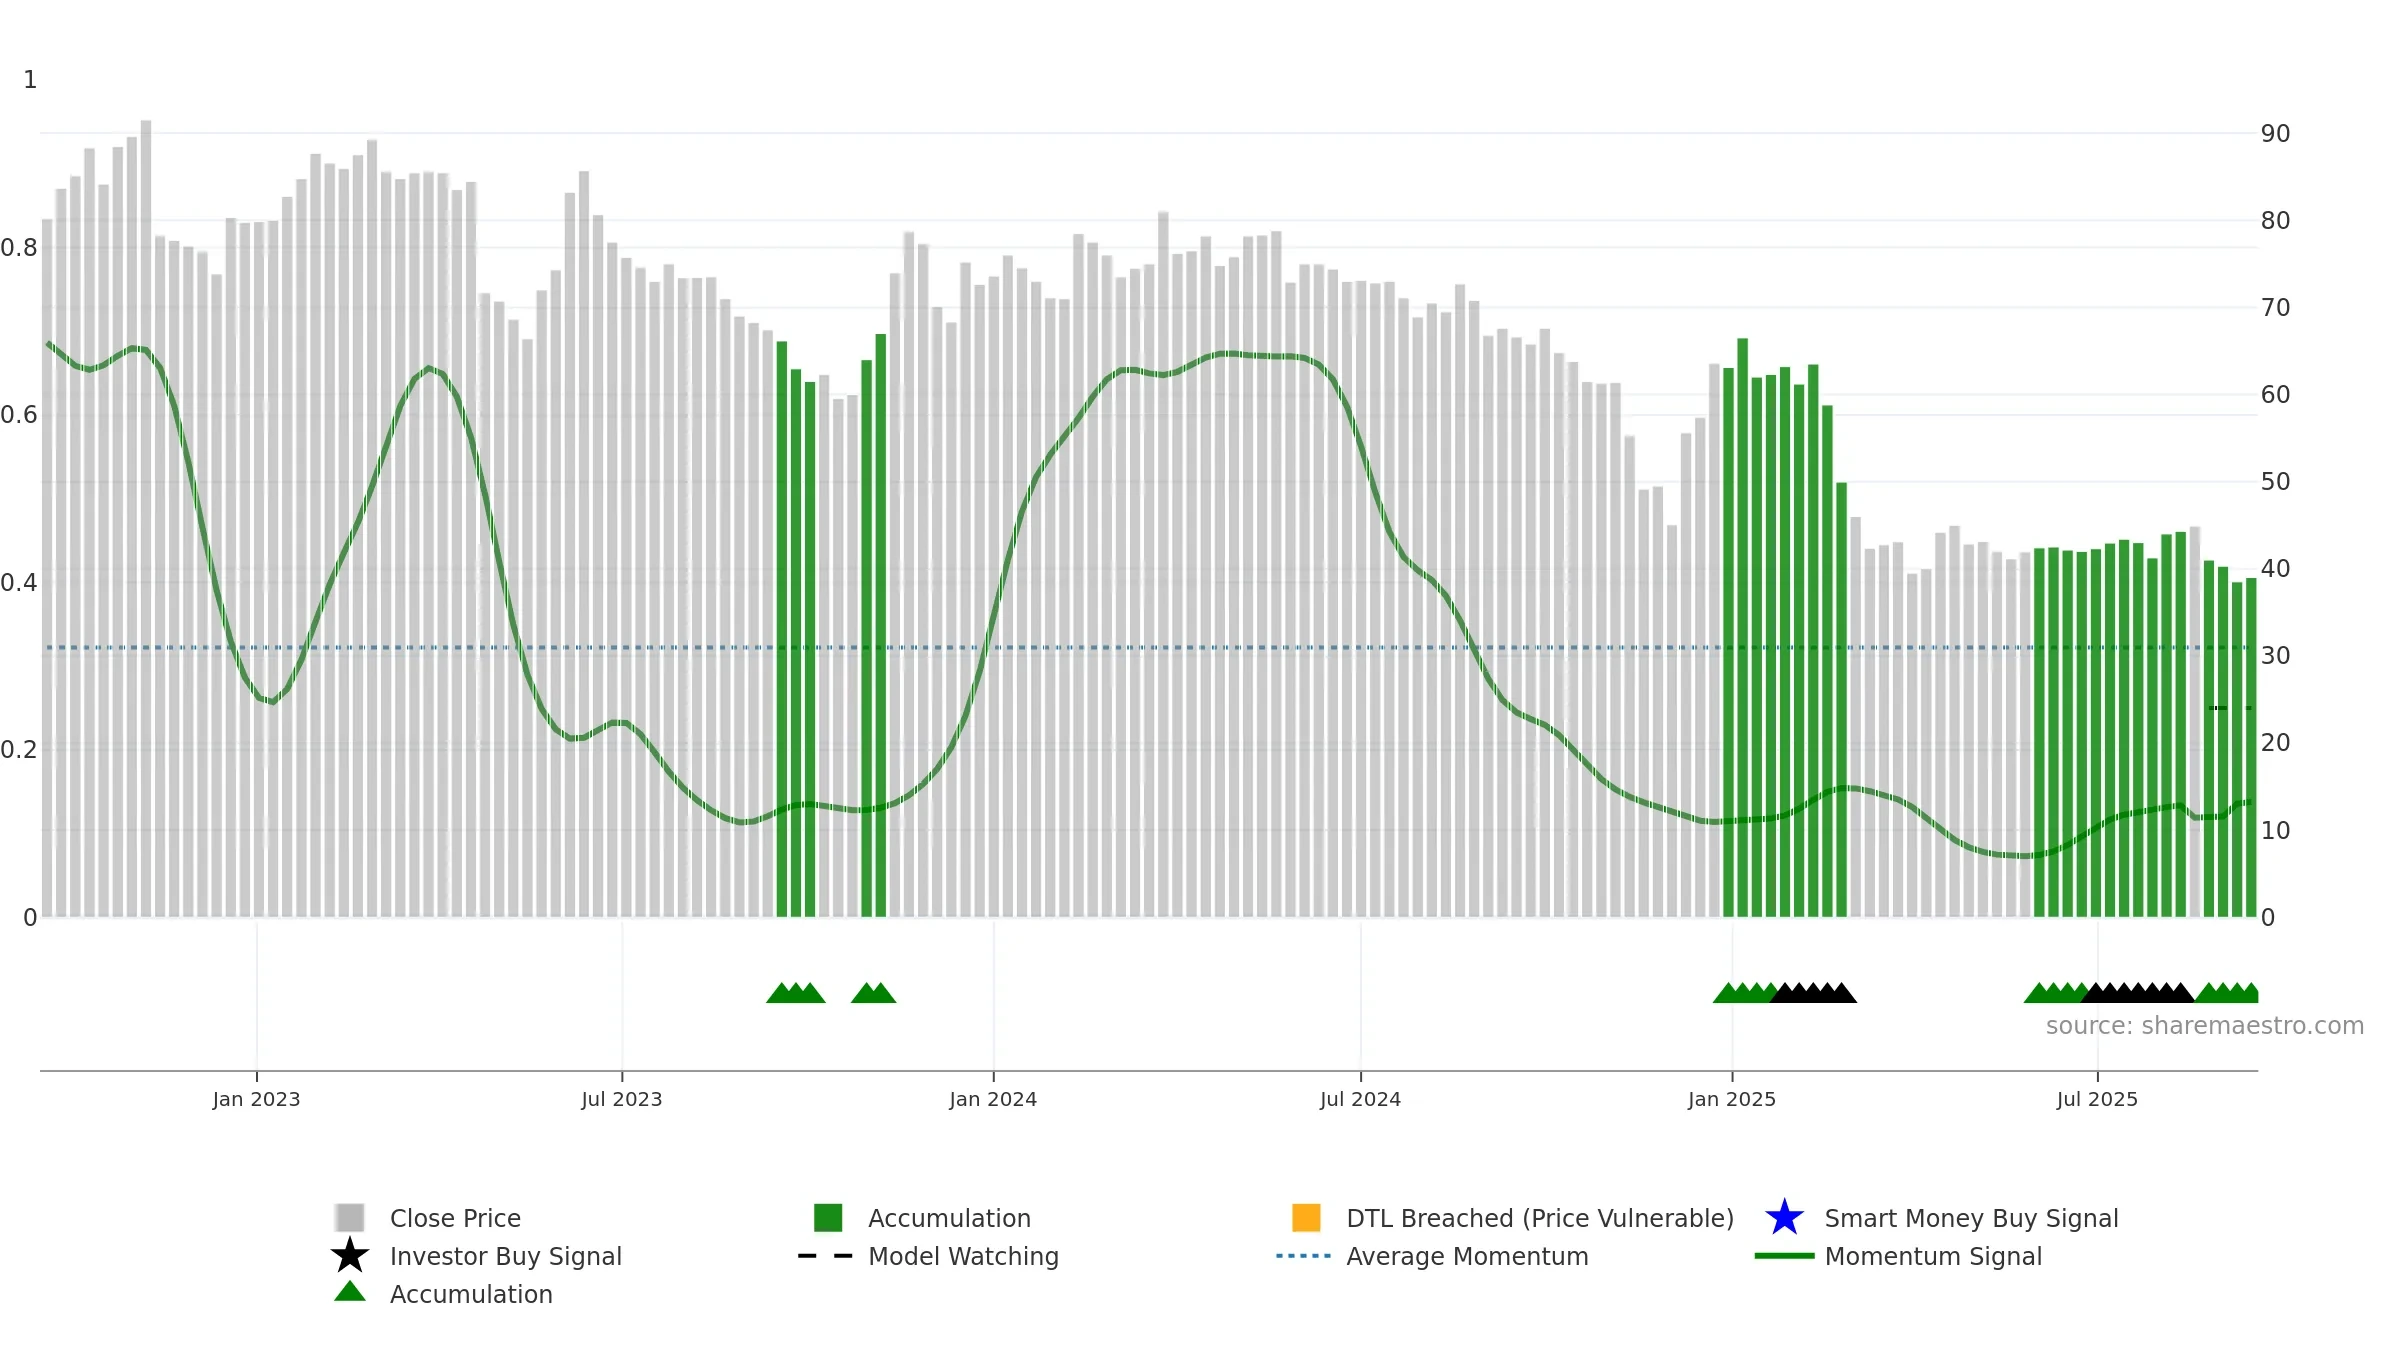Toggle the Close Price legend label
Screen dimensions: 2400x1350
pyautogui.click(x=455, y=1218)
